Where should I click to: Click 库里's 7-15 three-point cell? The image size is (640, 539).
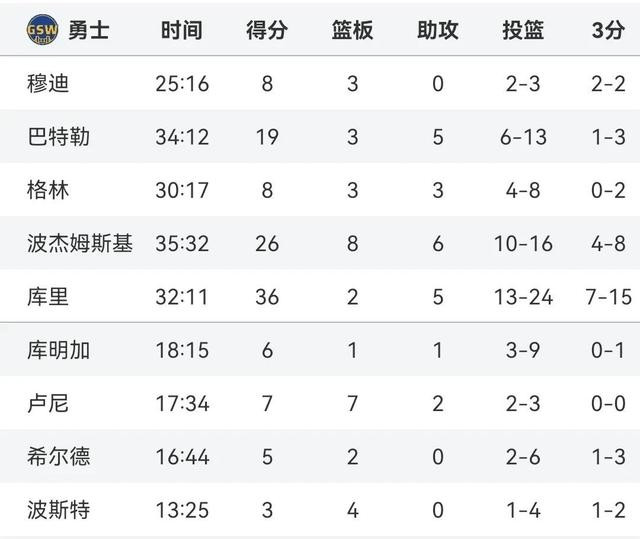click(608, 297)
